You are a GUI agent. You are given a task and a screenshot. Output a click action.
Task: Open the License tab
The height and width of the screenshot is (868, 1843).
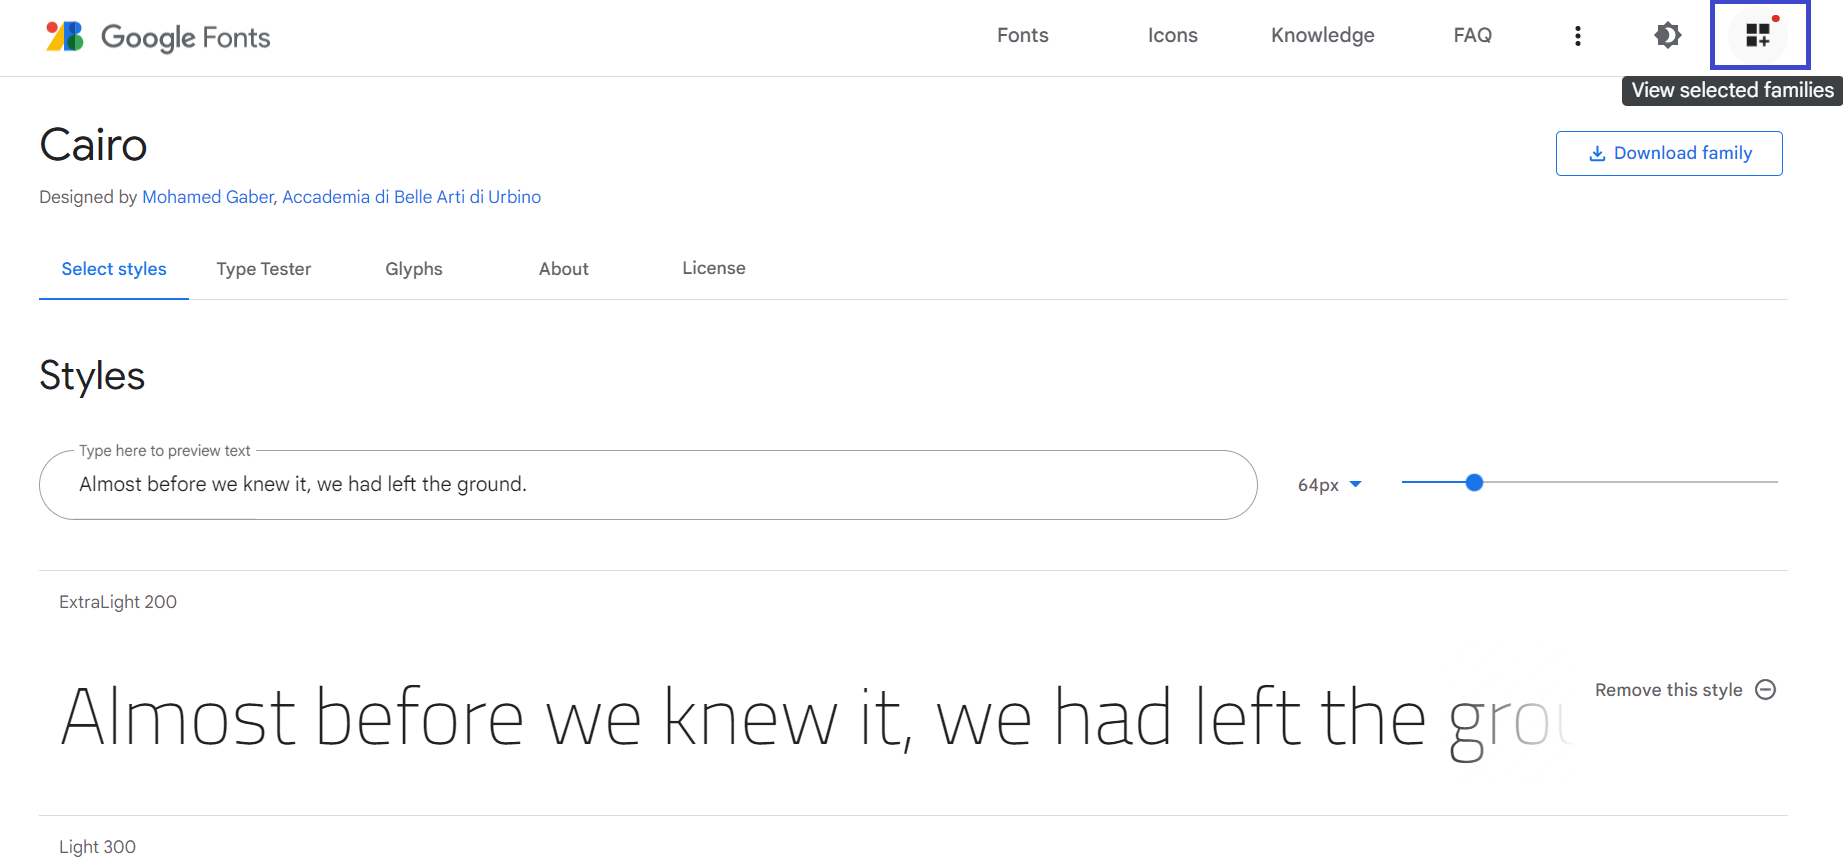coord(714,268)
